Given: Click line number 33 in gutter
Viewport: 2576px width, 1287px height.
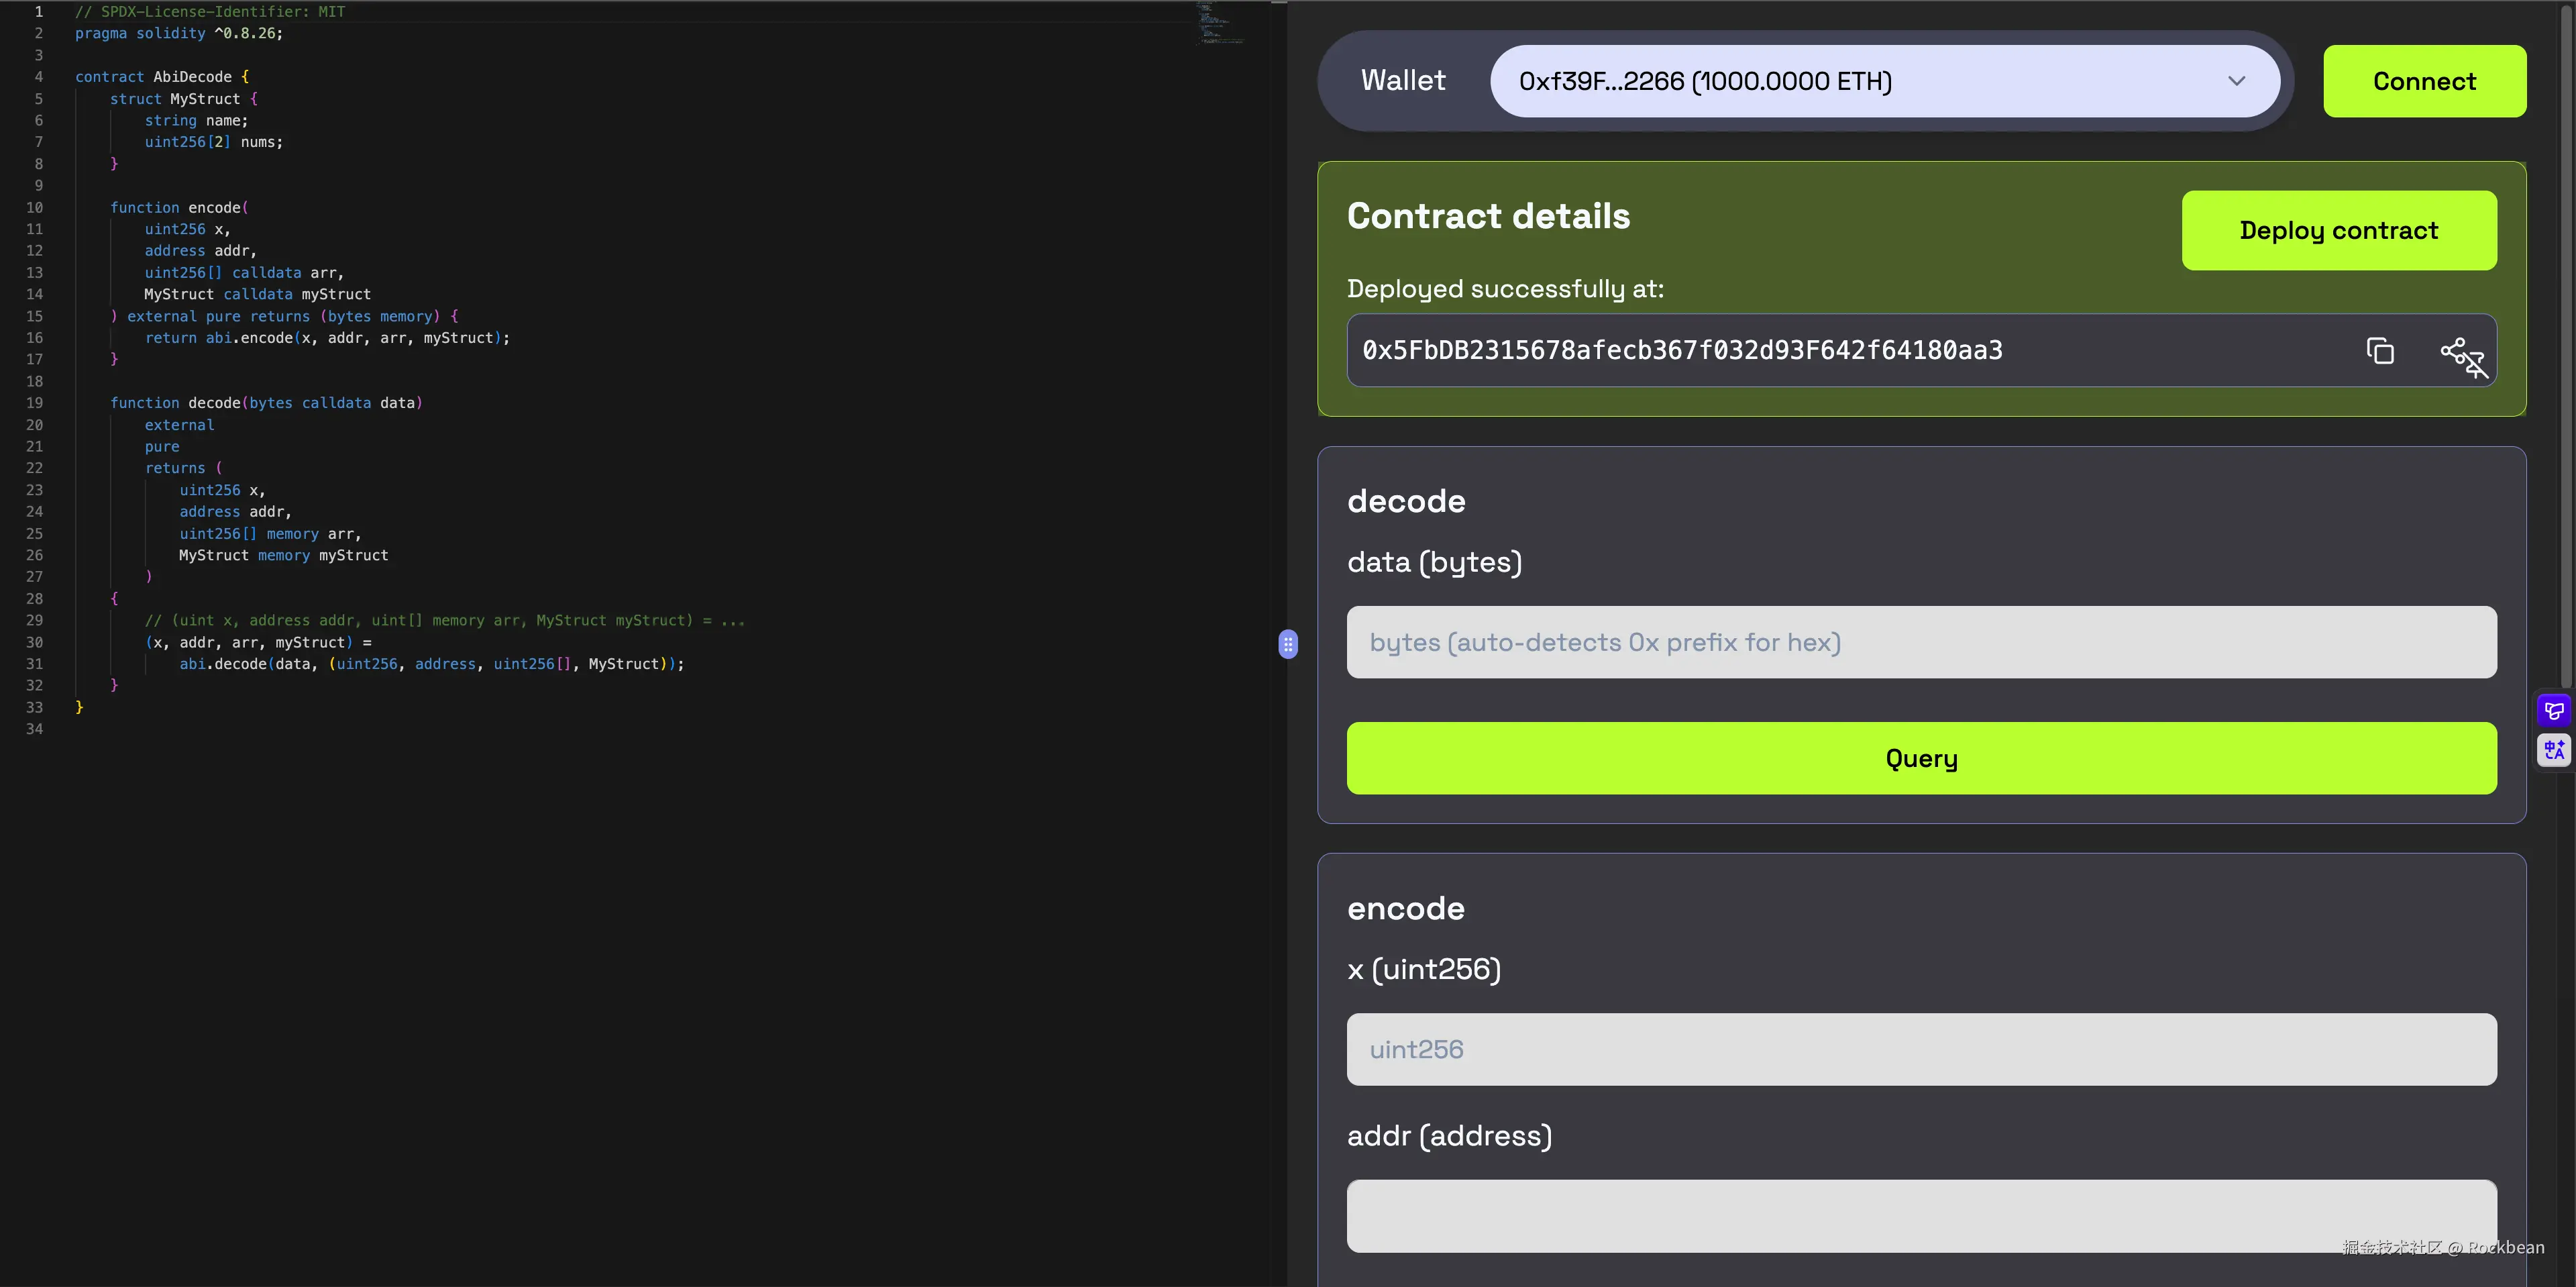Looking at the screenshot, I should [34, 707].
